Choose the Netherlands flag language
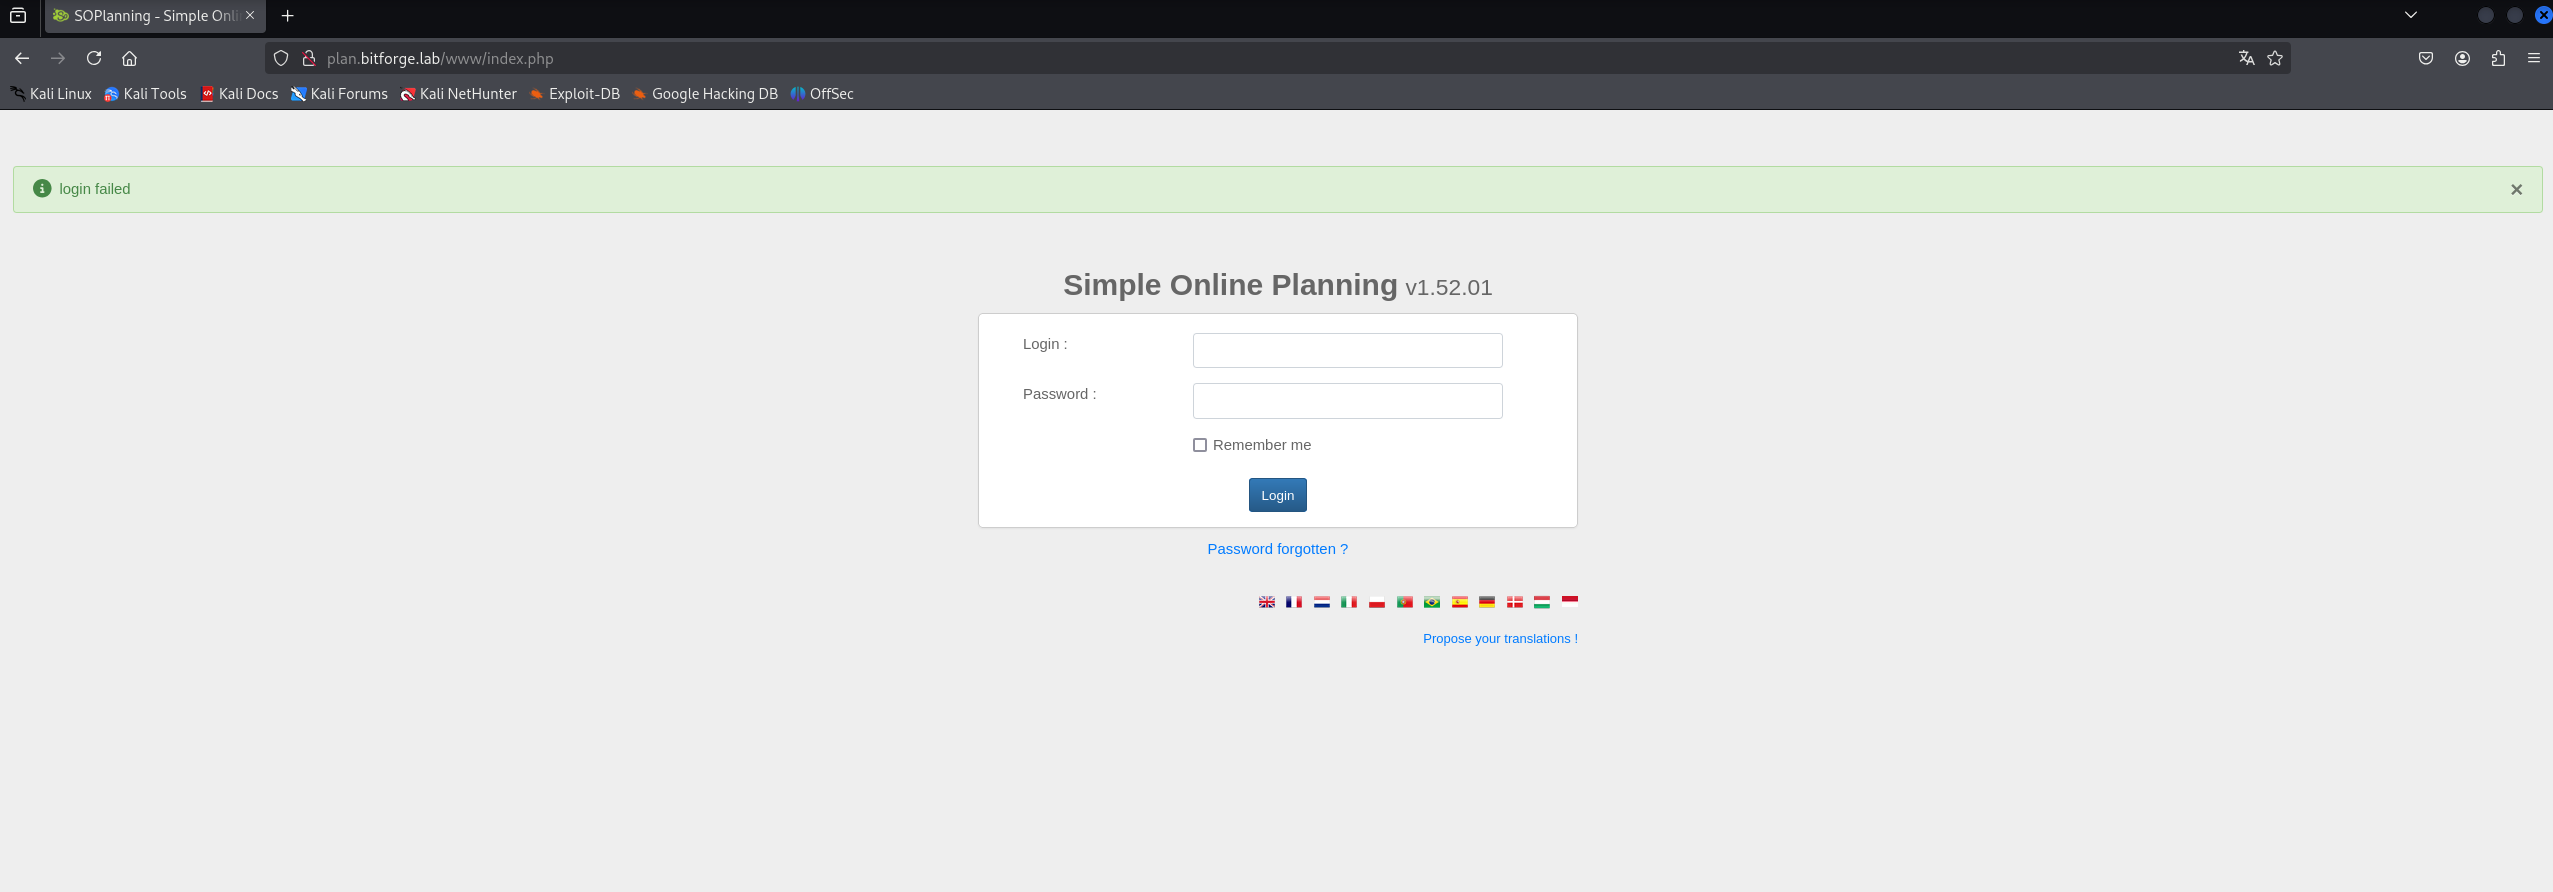Image resolution: width=2553 pixels, height=892 pixels. [1322, 602]
